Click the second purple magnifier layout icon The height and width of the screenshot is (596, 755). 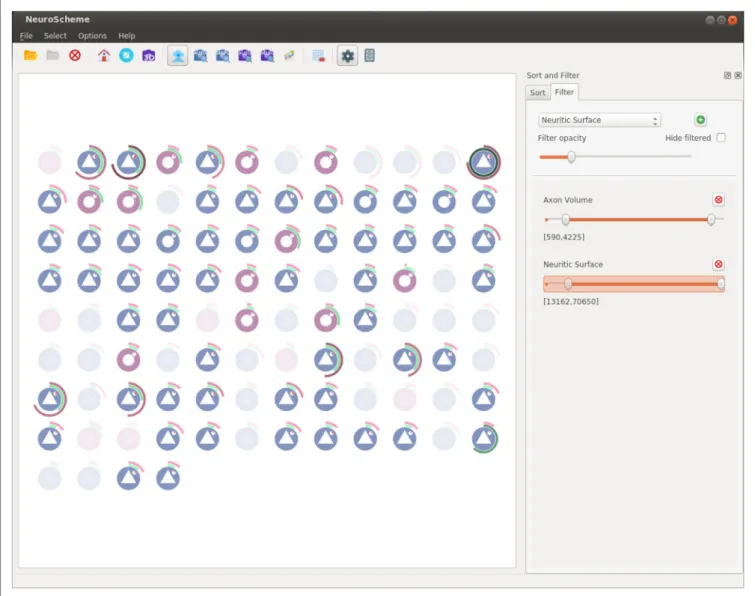267,56
